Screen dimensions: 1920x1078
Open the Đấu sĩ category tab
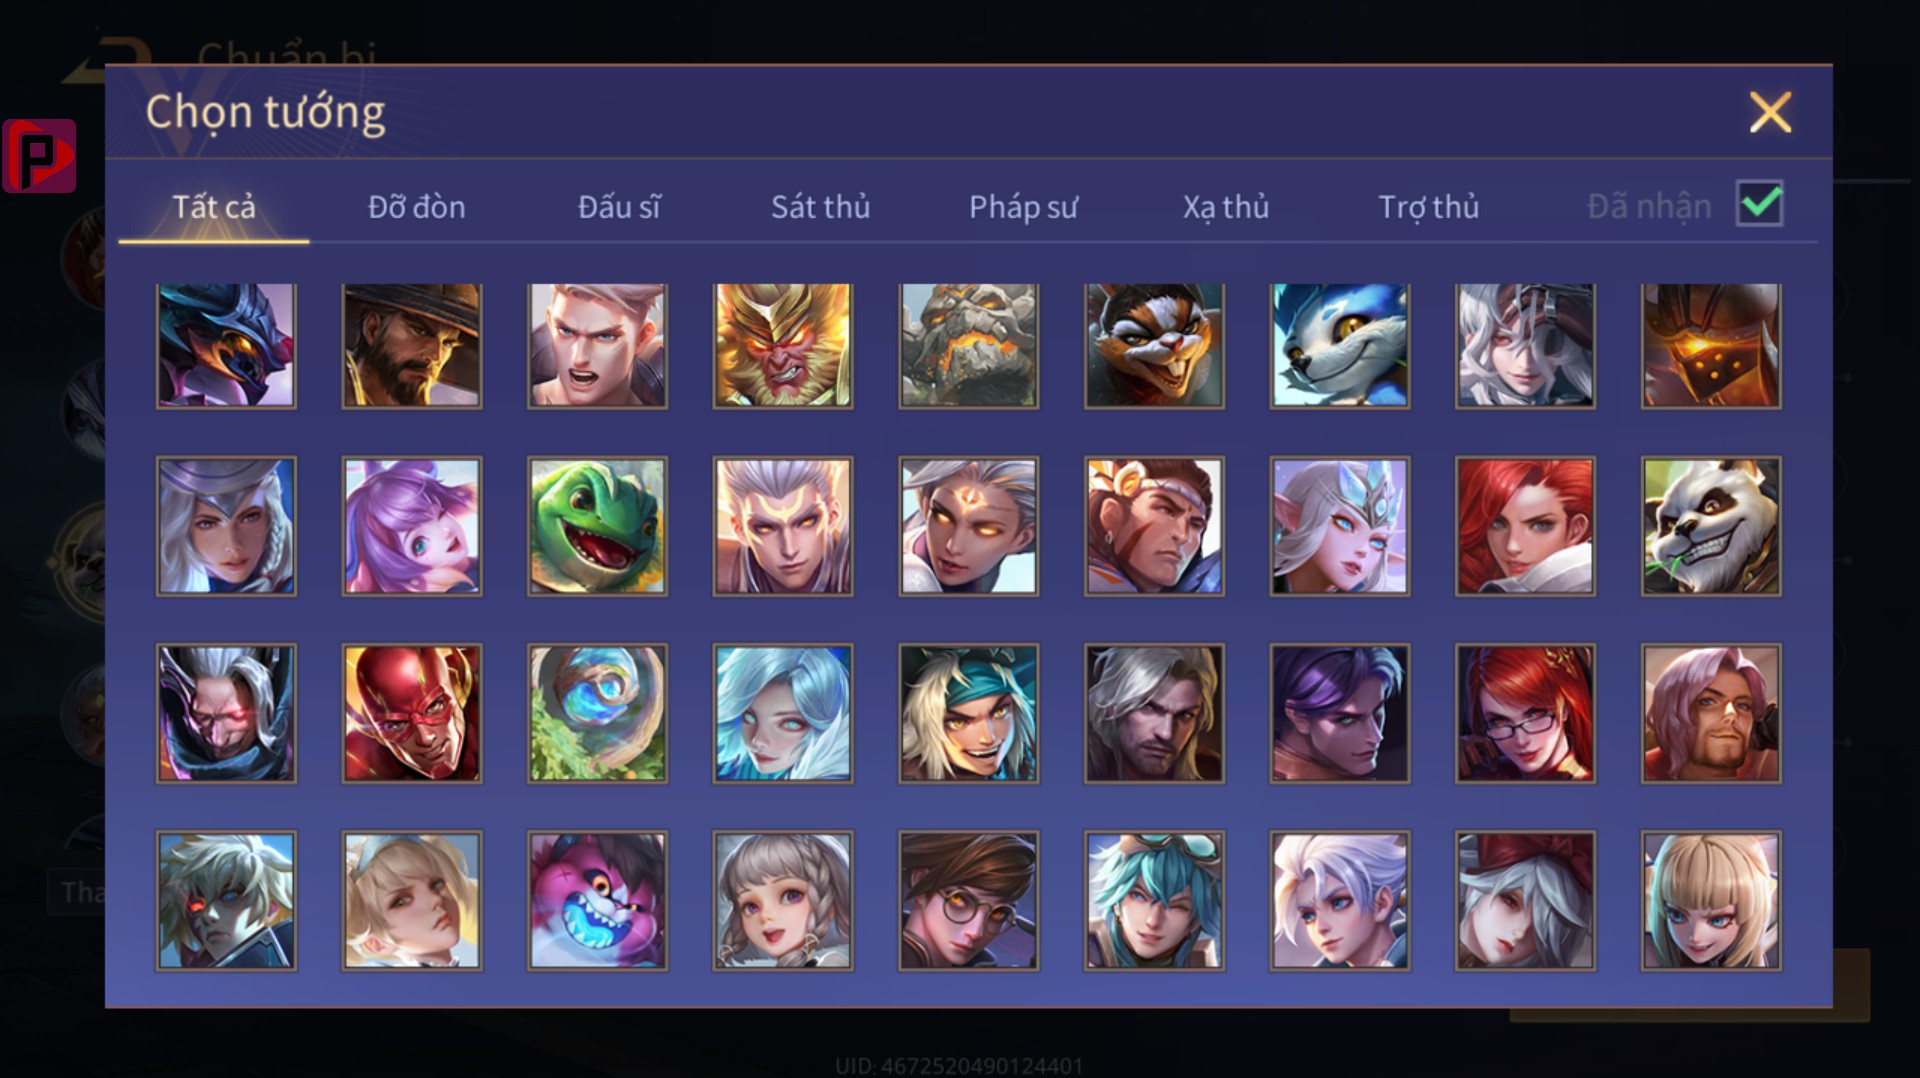(619, 207)
